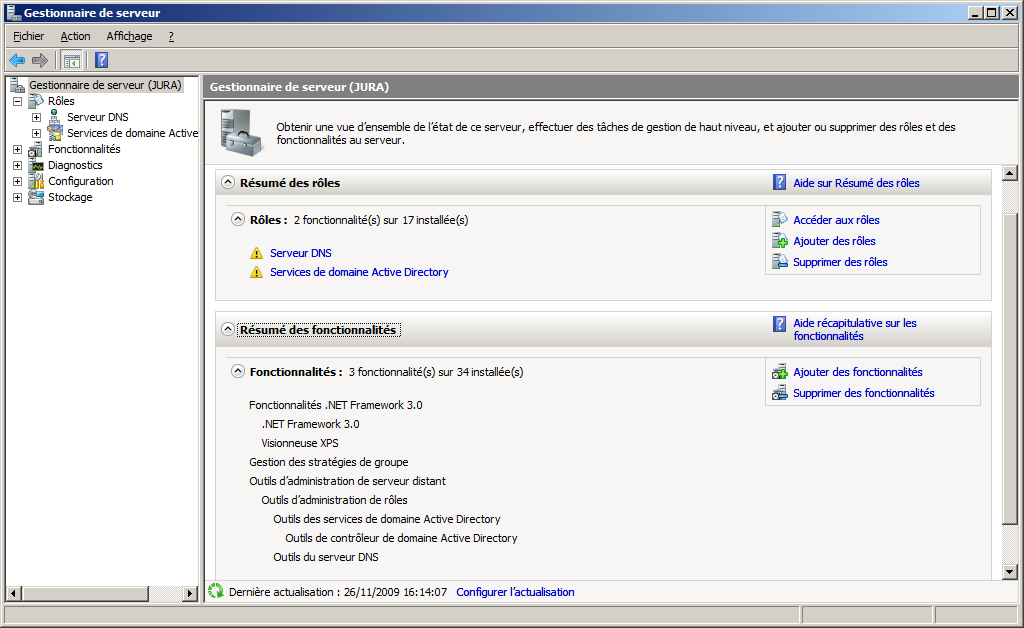Screen dimensions: 1024x628
Task: Click the blue help toolbar icon
Action: click(101, 60)
